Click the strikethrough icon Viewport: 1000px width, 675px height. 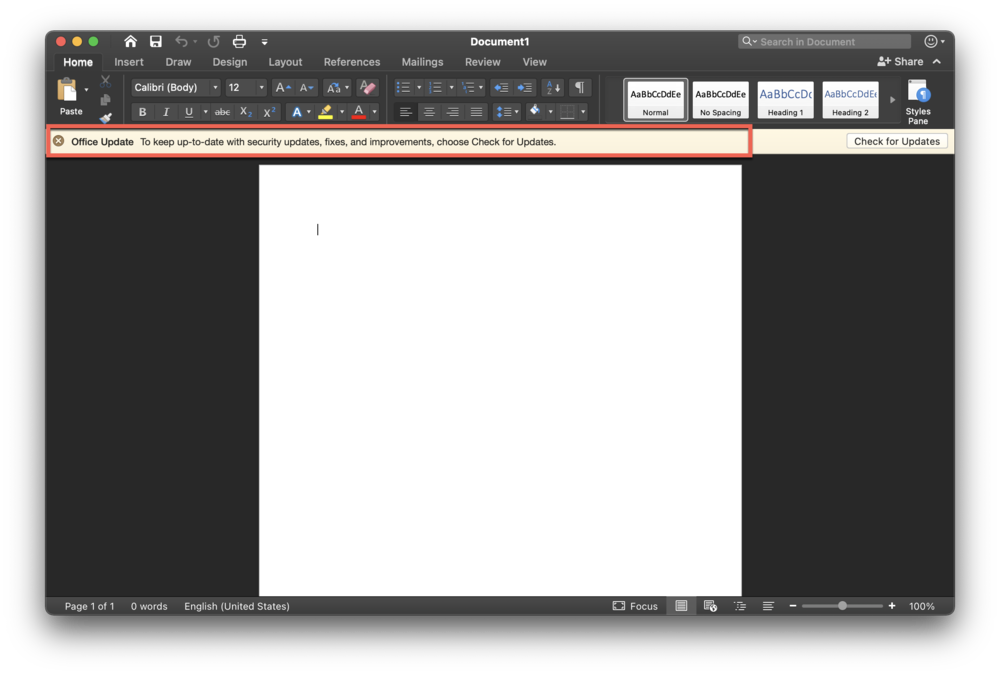tap(221, 112)
